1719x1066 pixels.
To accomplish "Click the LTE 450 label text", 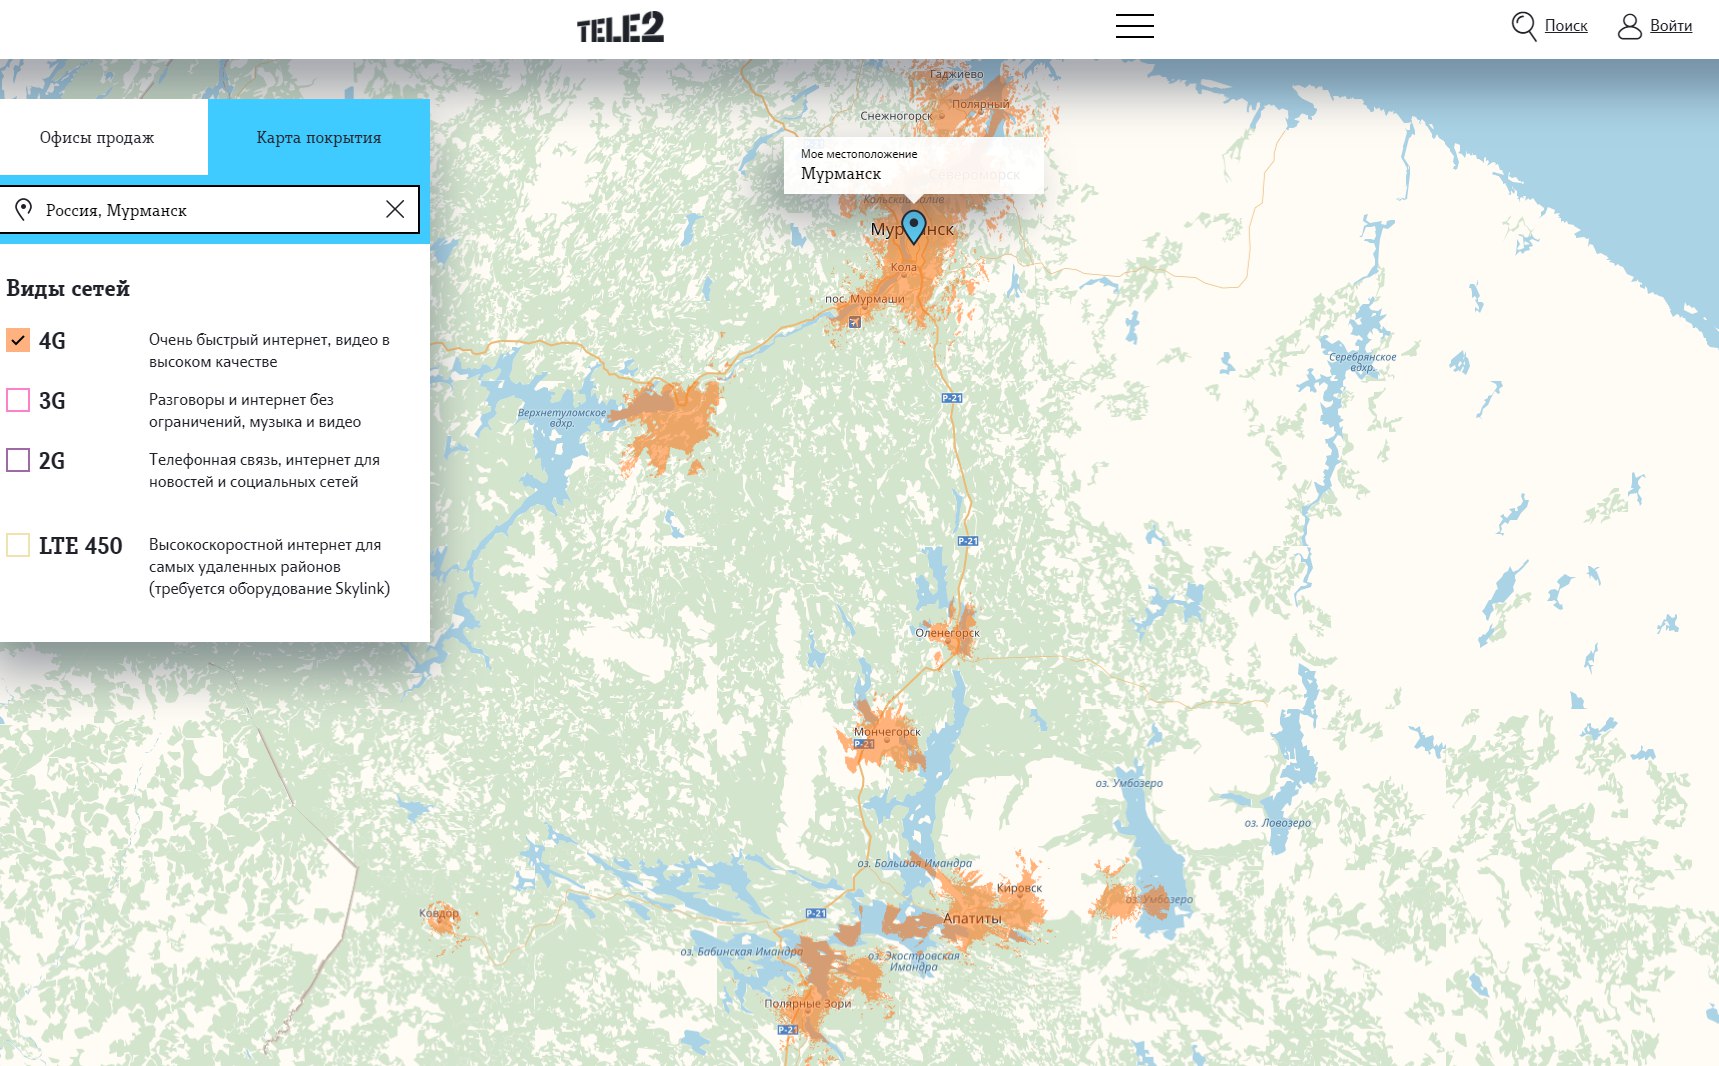I will [81, 546].
